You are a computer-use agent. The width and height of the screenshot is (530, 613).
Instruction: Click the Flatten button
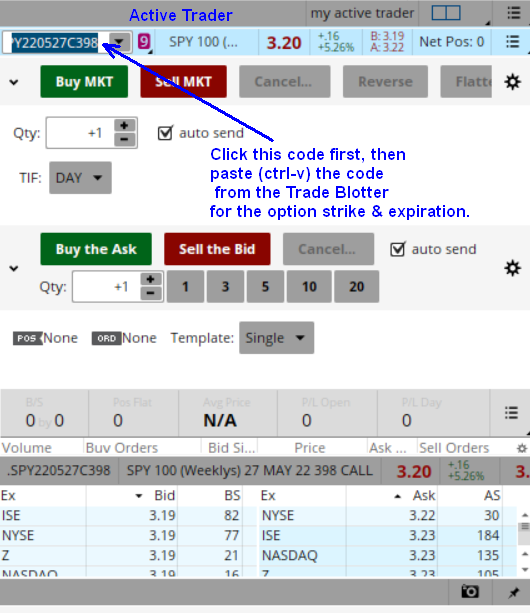pos(466,82)
